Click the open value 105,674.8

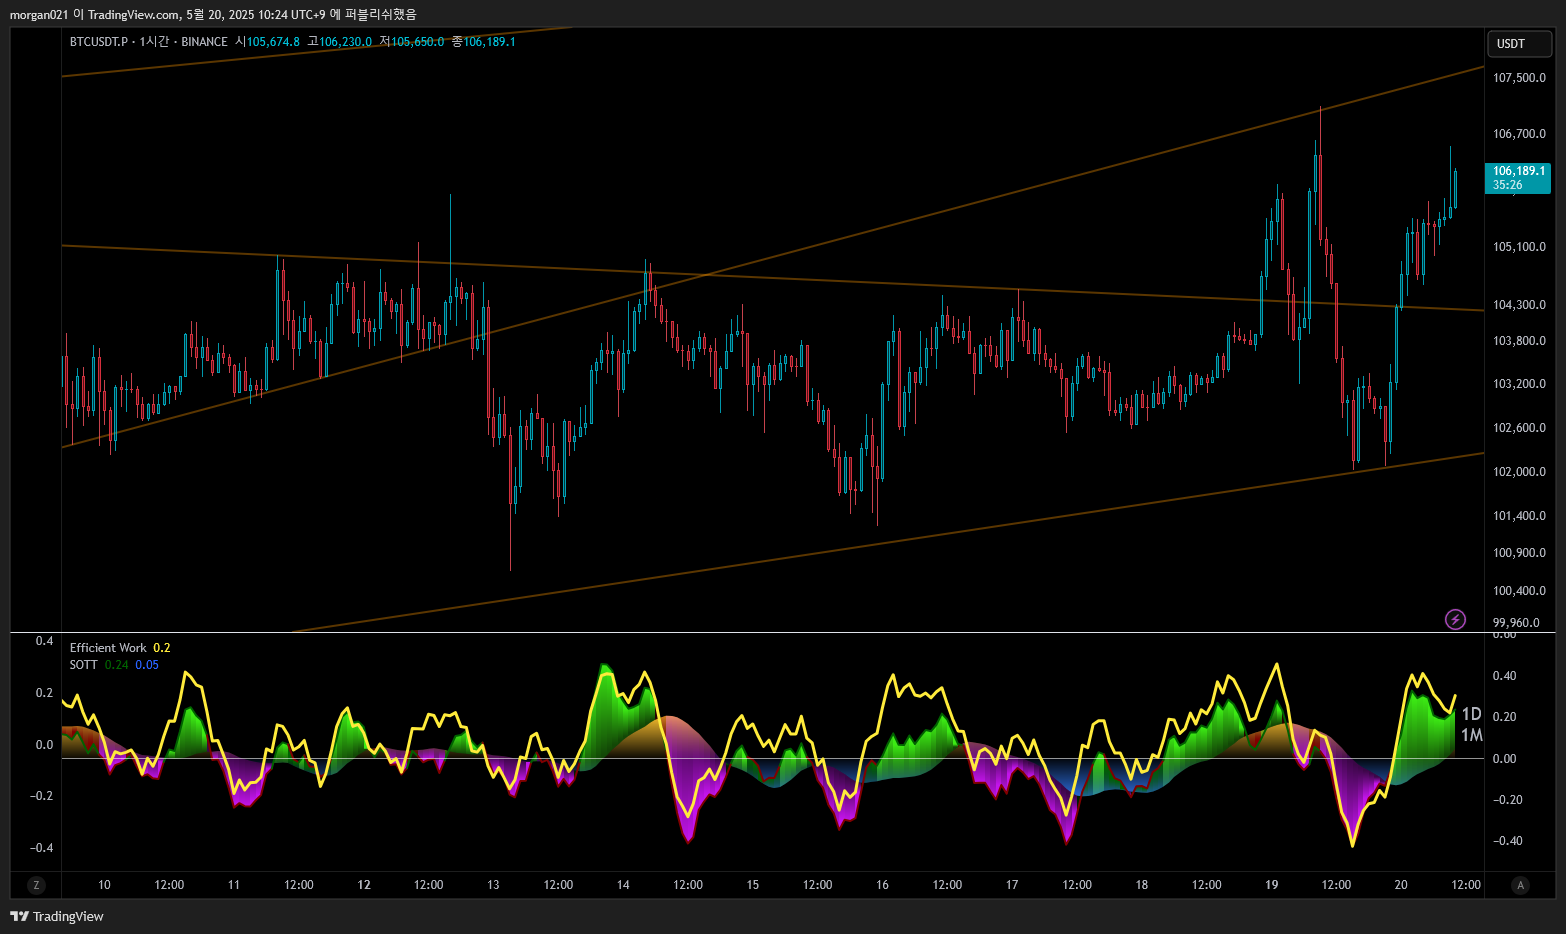273,42
